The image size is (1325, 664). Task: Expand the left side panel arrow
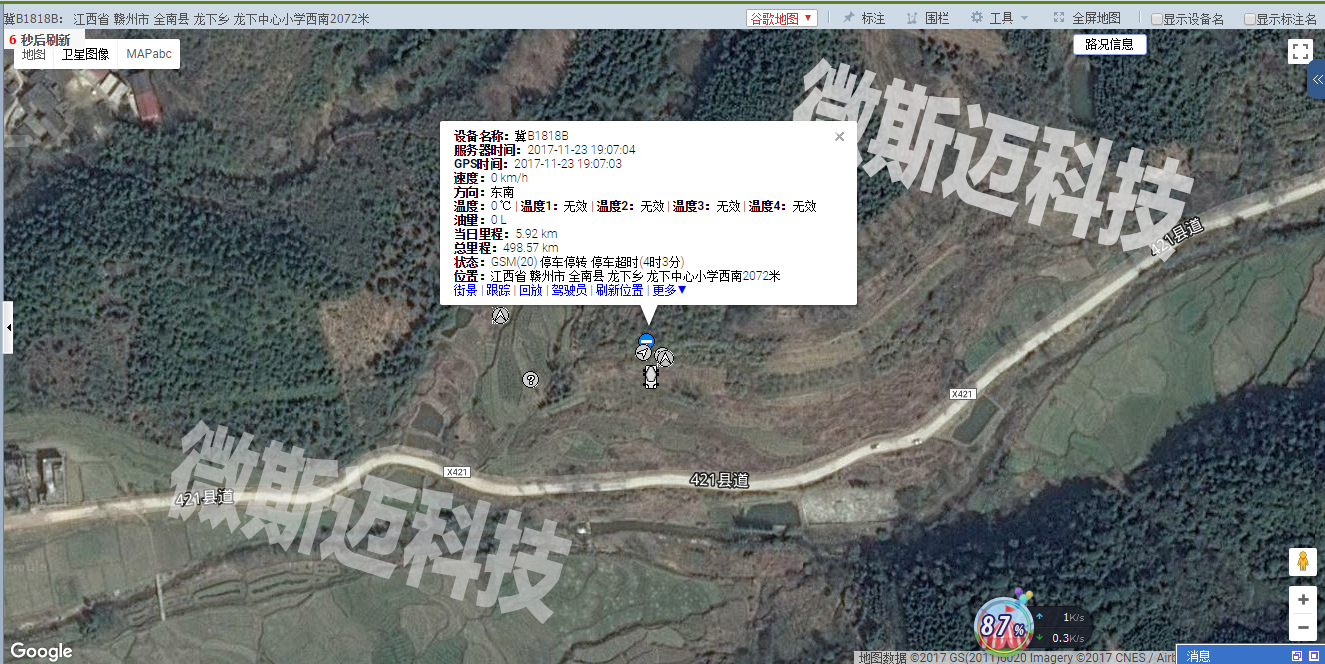8,328
